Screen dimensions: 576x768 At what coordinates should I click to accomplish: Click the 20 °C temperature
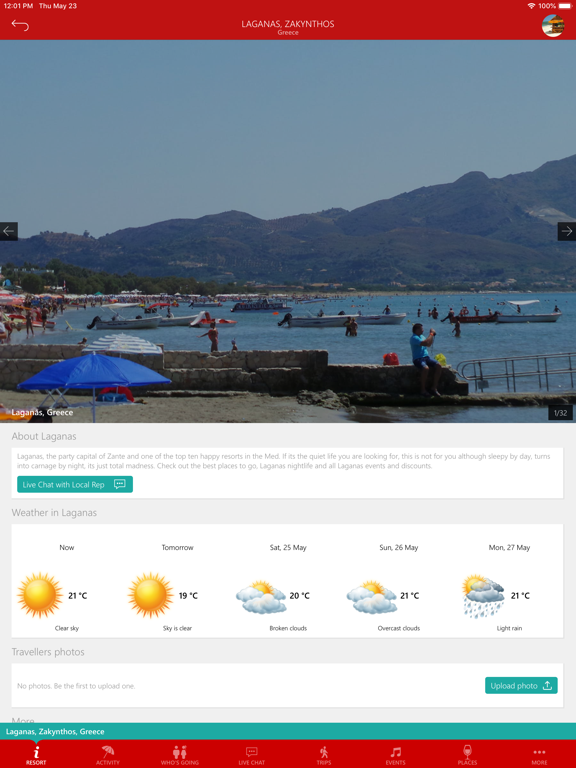[299, 596]
